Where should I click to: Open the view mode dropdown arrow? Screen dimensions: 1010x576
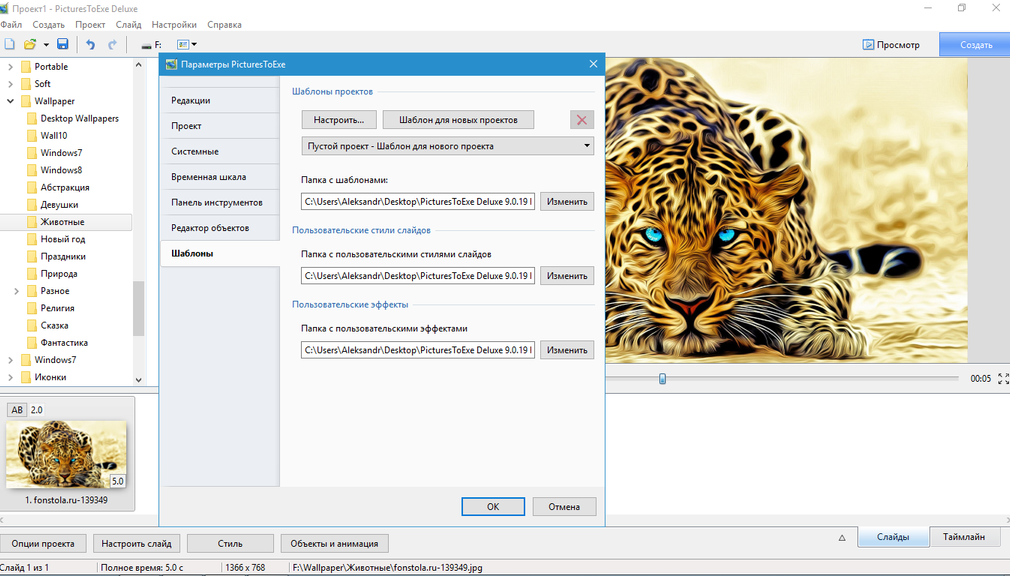(194, 44)
